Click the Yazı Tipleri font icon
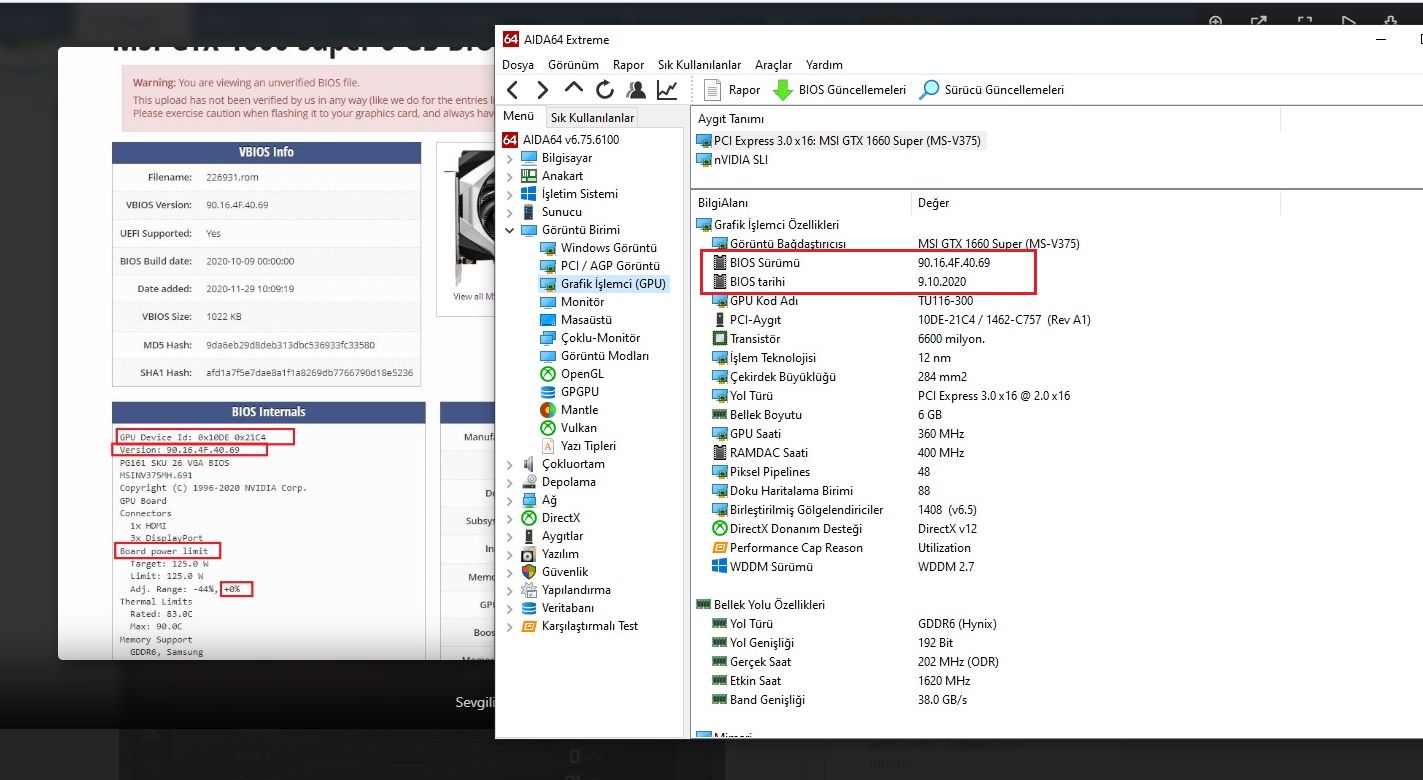Viewport: 1423px width, 780px height. [x=548, y=446]
